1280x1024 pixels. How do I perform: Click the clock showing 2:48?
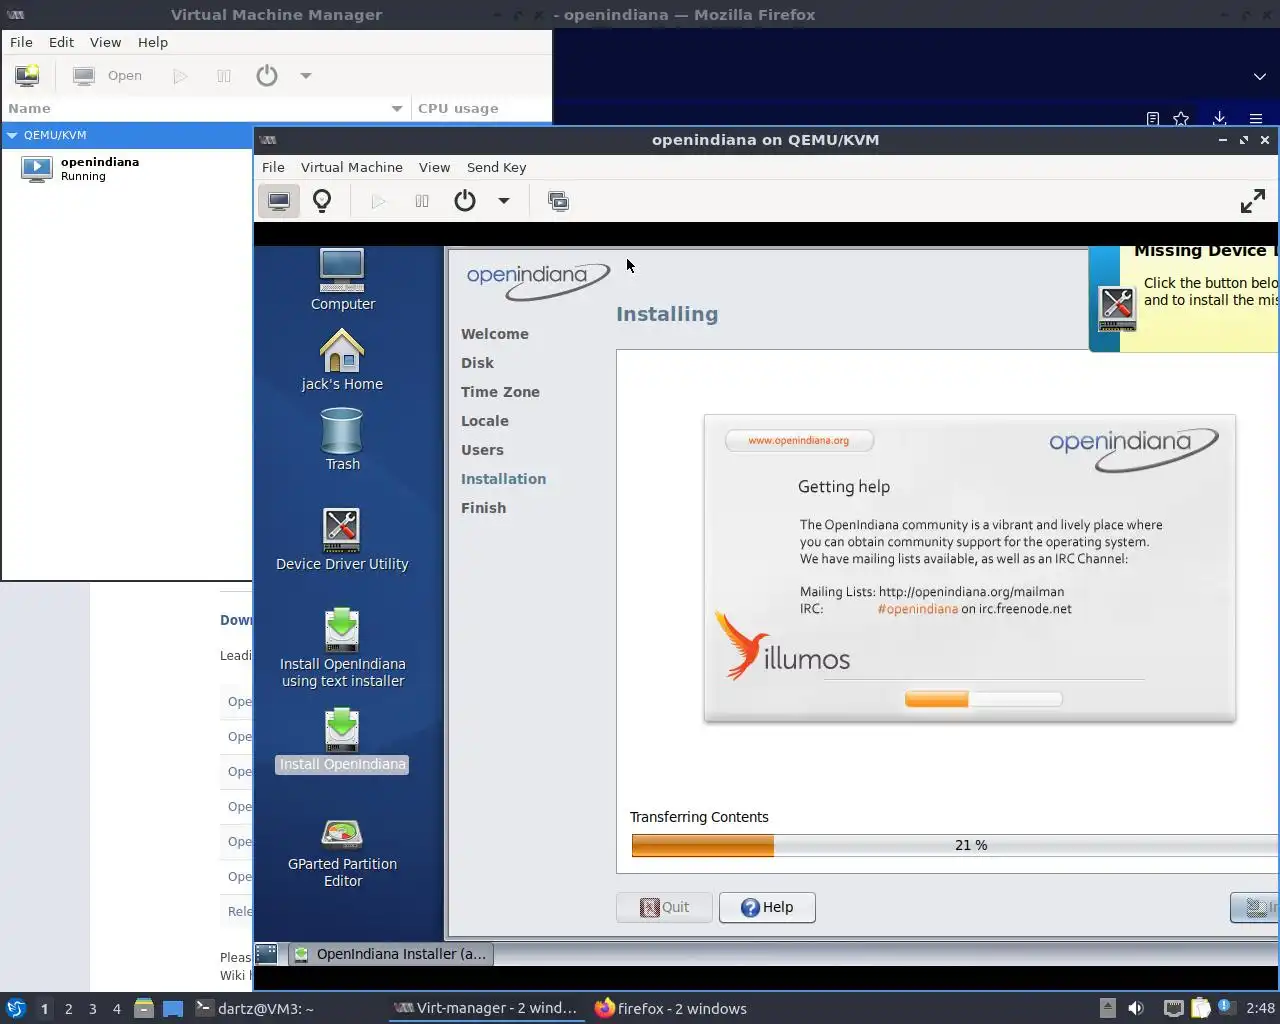click(1260, 1008)
